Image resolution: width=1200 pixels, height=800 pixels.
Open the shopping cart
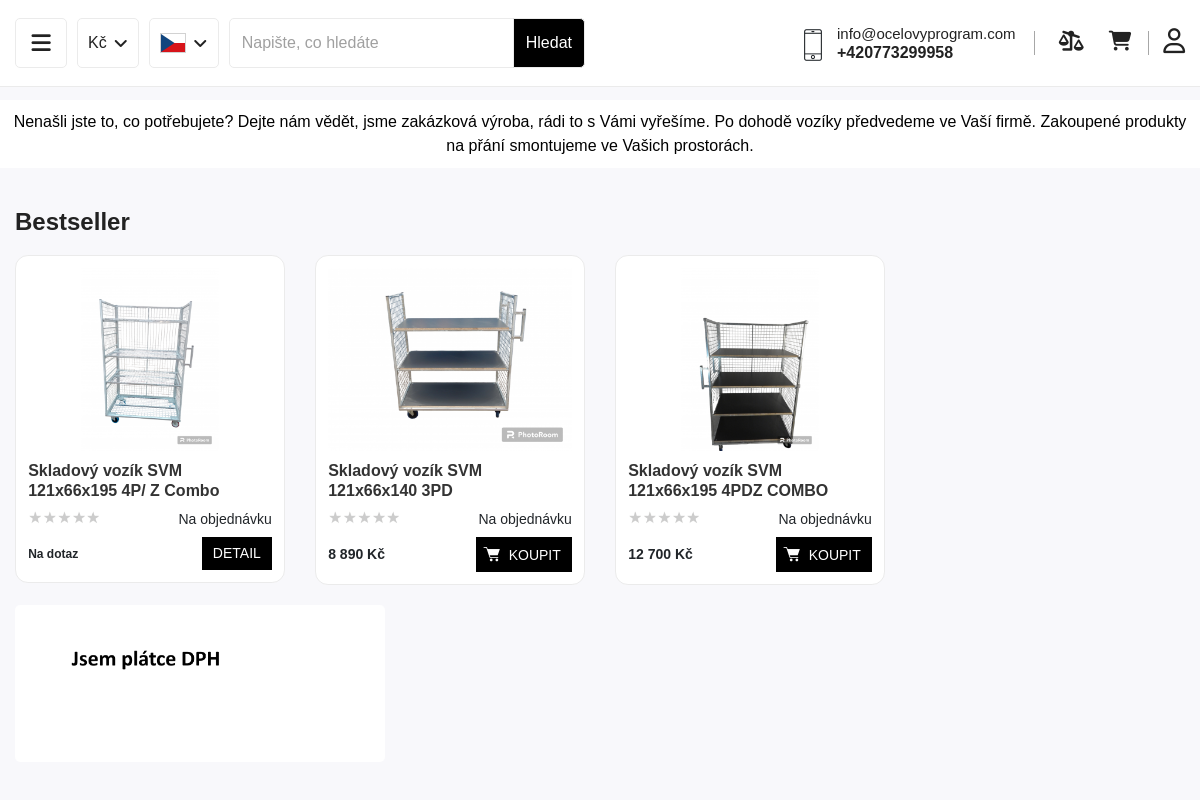[1120, 42]
